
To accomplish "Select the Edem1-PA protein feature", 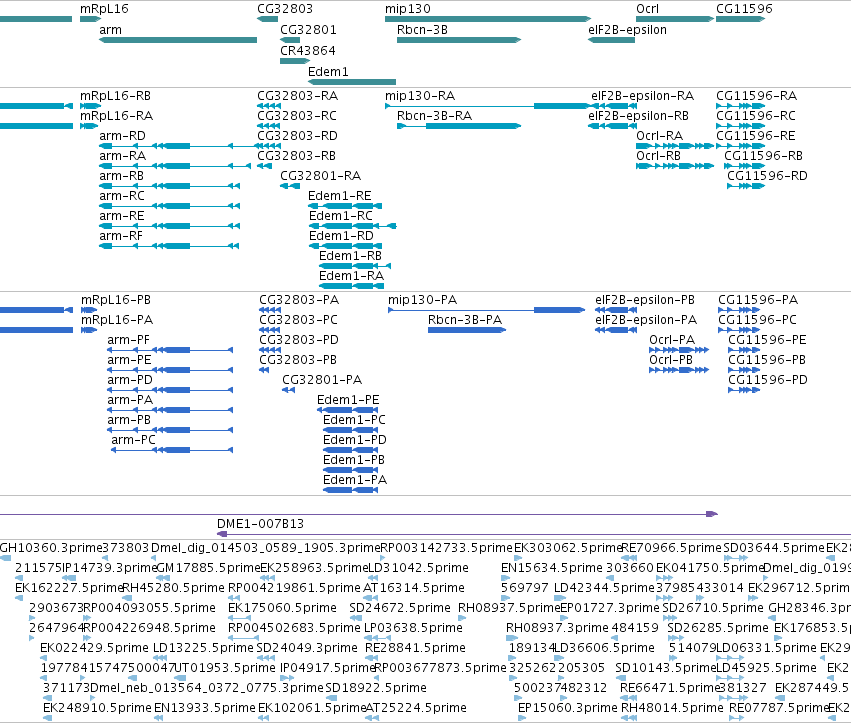I will pos(351,490).
